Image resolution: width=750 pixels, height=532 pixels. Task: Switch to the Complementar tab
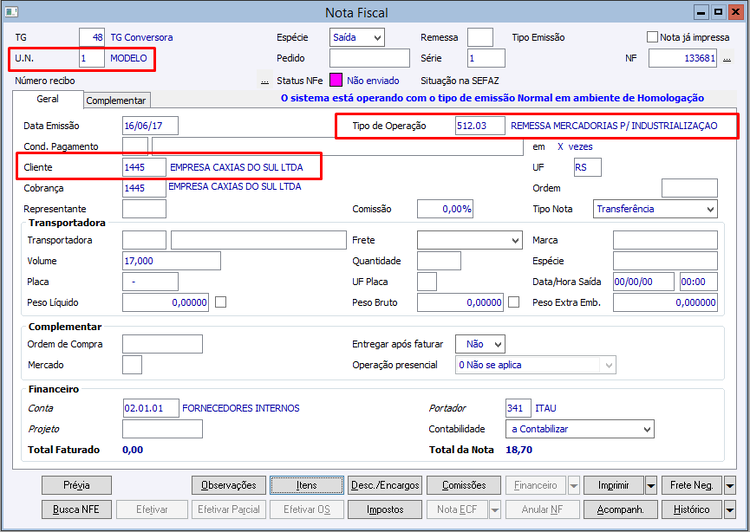point(116,100)
